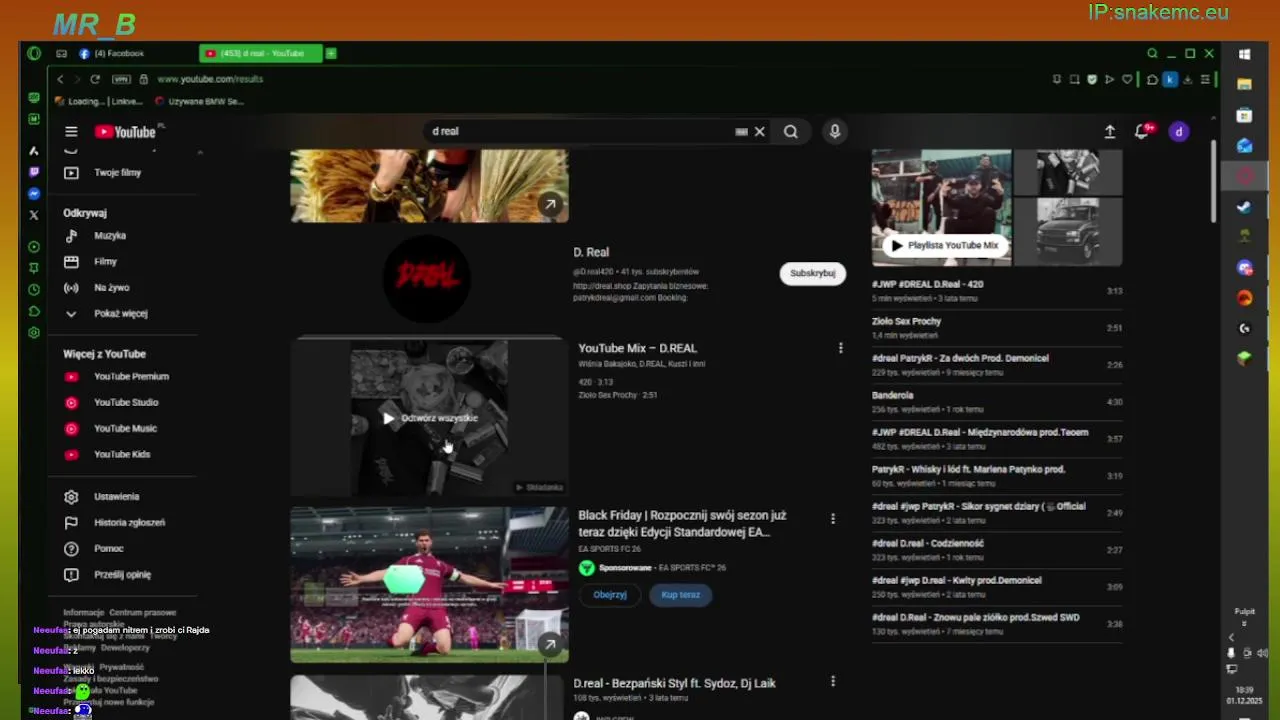Open options for 'Bezpański Styl' video

(832, 681)
